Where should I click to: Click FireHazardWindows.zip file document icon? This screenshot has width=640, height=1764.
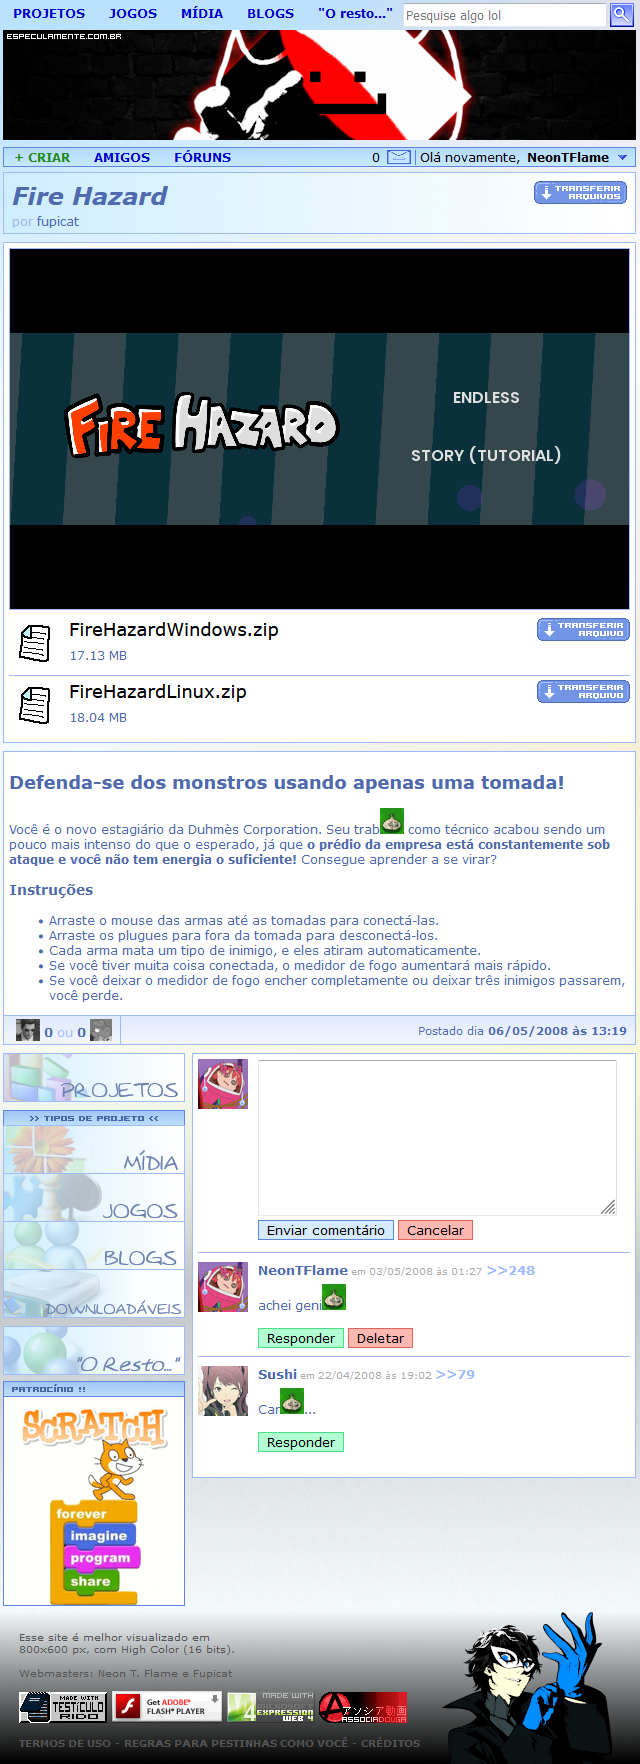coord(35,642)
